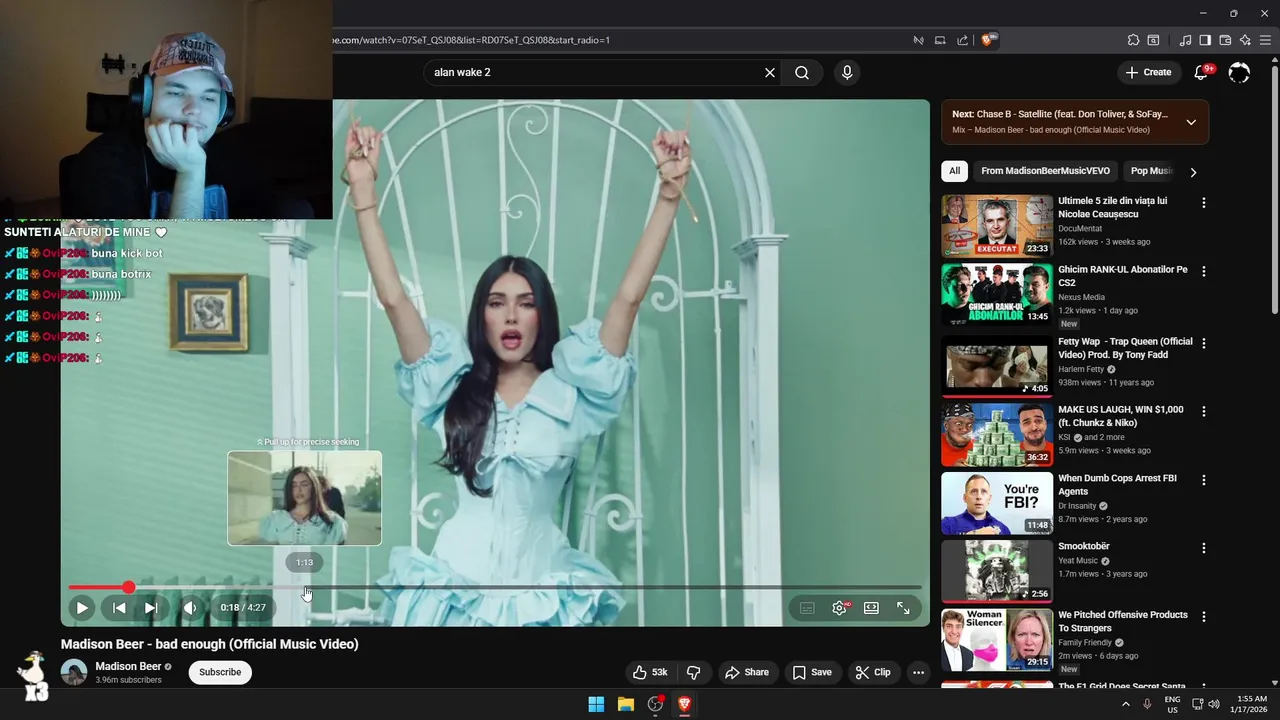Open options for Ceaușescu video
The image size is (1280, 720).
[x=1204, y=203]
